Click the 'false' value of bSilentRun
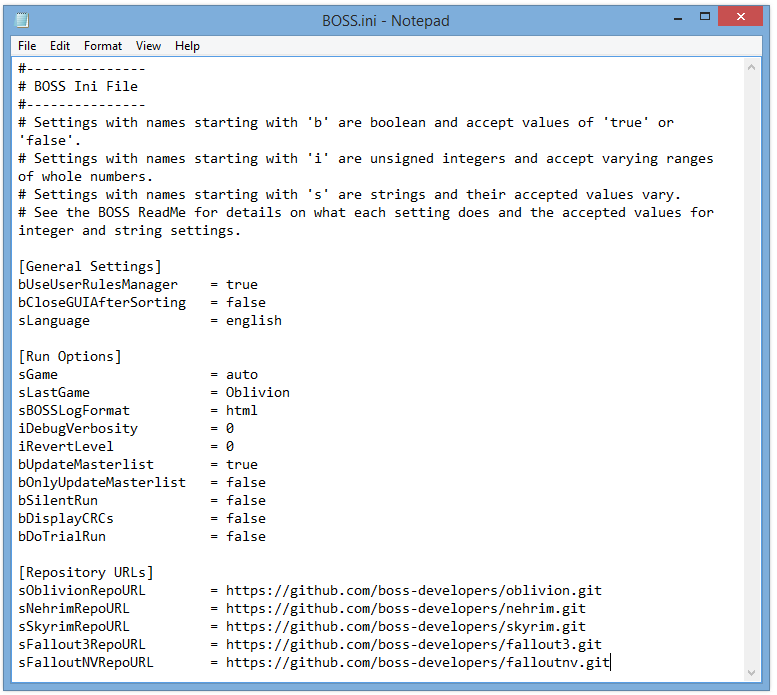Image resolution: width=777 pixels, height=695 pixels. [246, 500]
